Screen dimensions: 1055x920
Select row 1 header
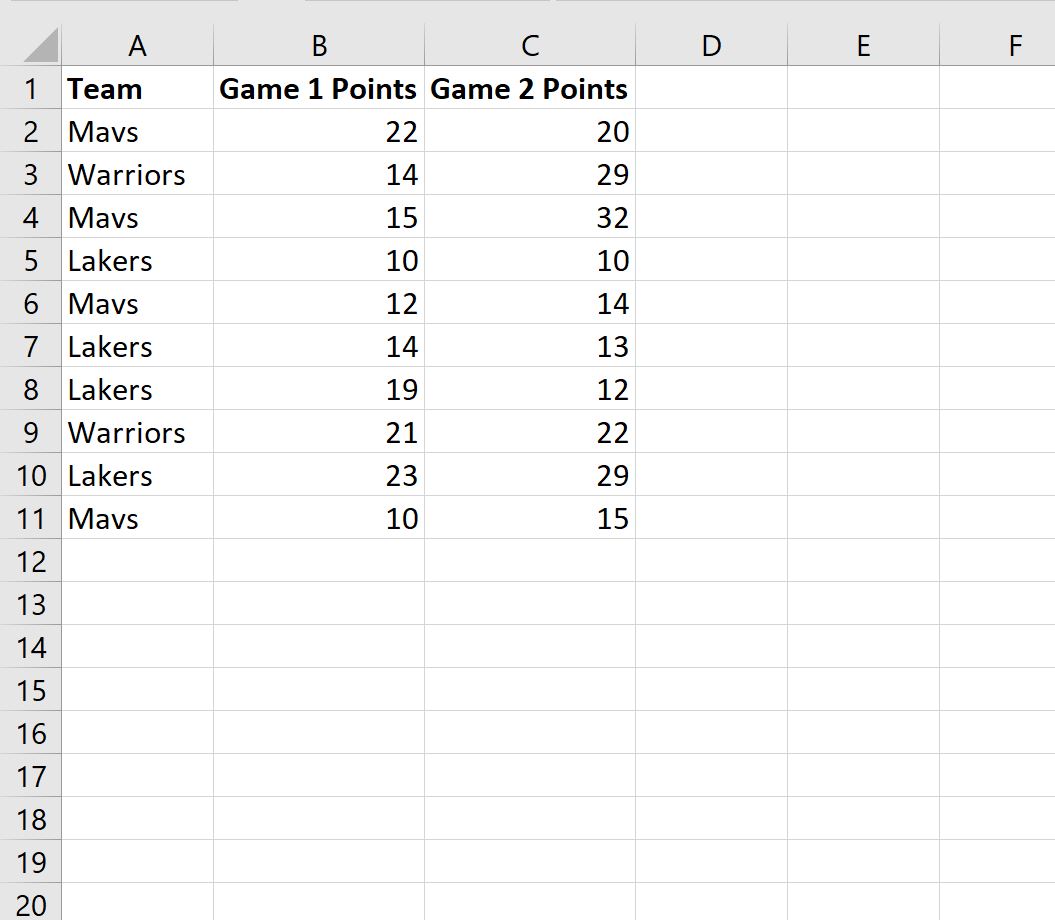30,87
